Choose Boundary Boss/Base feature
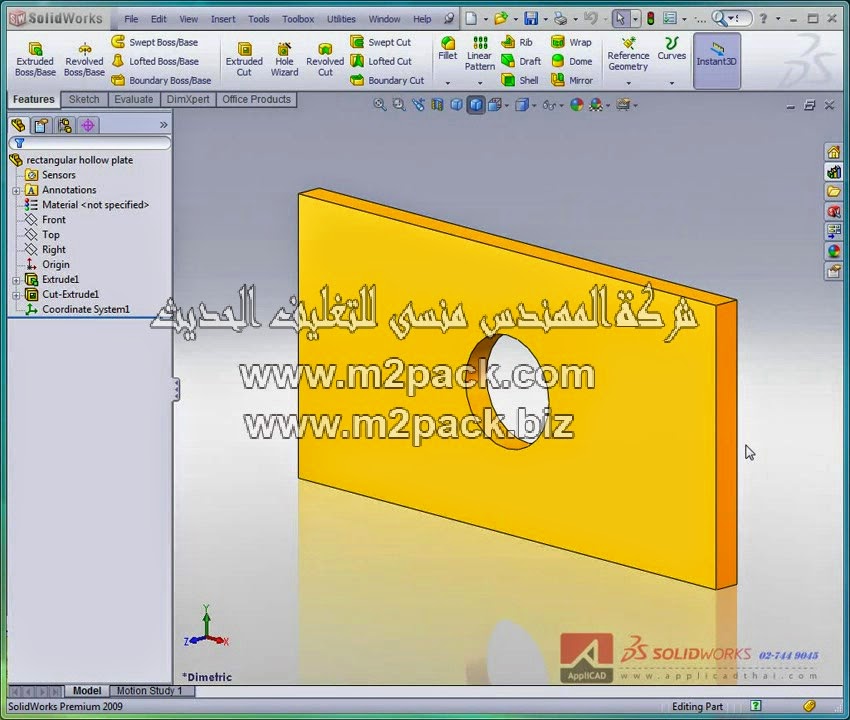Image resolution: width=850 pixels, height=720 pixels. (x=161, y=80)
